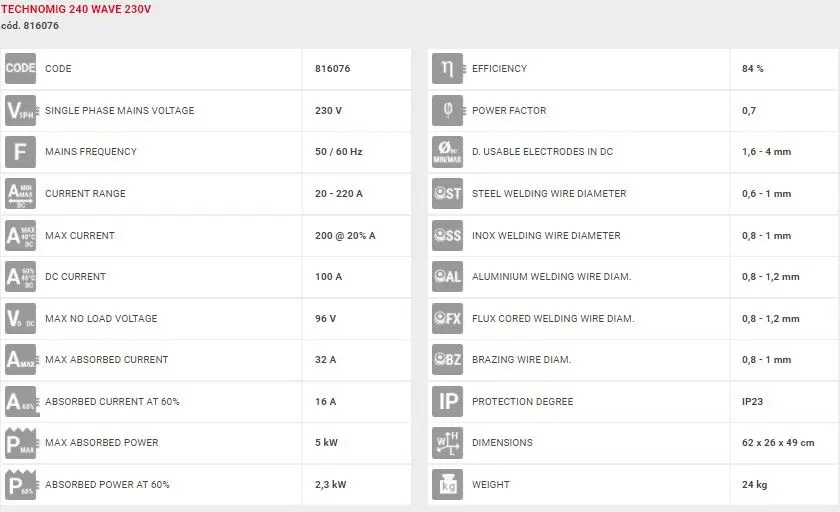Click the 62 x 26 x 49 cm value
Screen dimensions: 840x512
778,443
